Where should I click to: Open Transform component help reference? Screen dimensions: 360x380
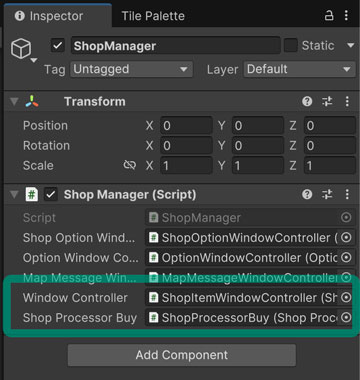(307, 101)
